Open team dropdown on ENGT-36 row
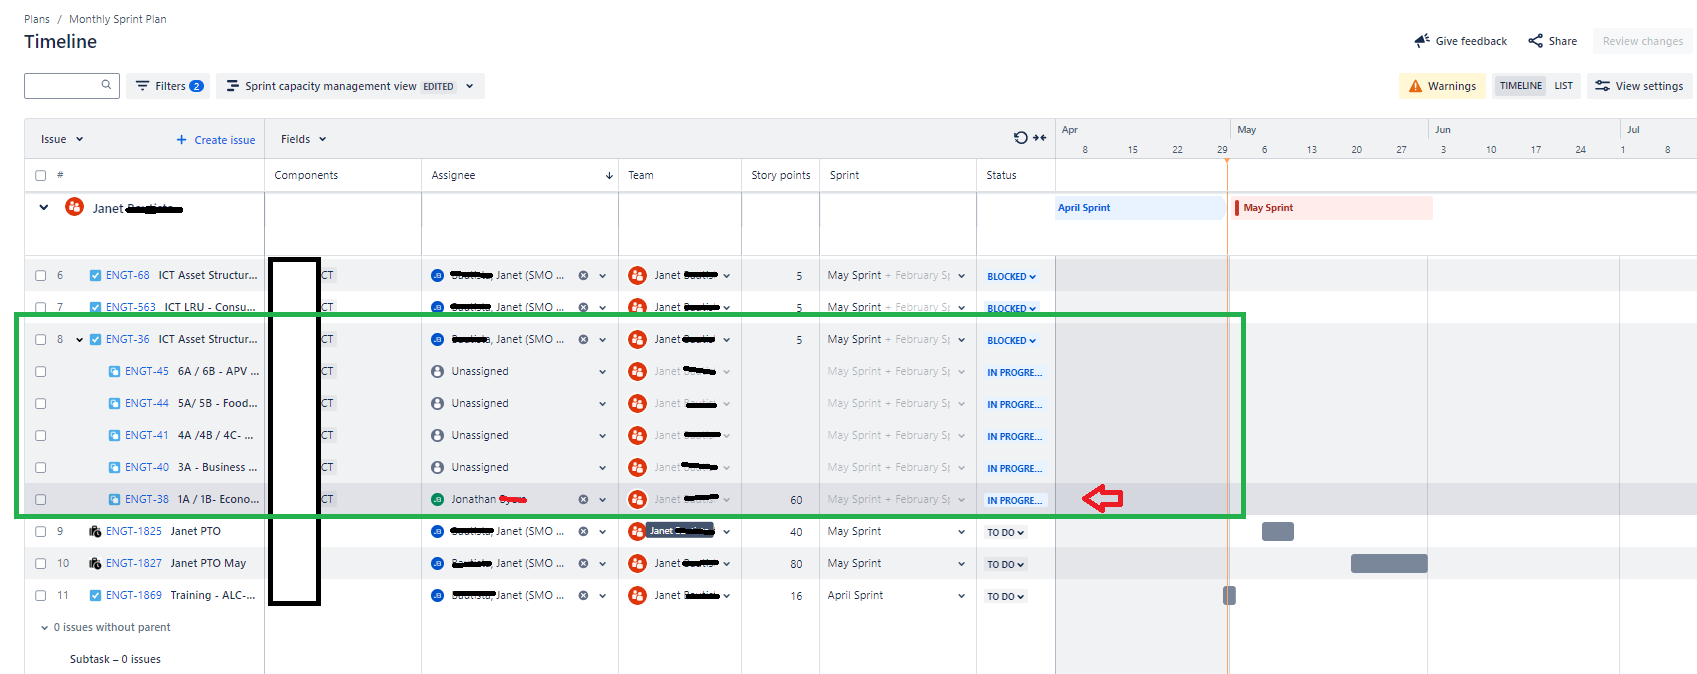The height and width of the screenshot is (674, 1697). click(x=726, y=340)
